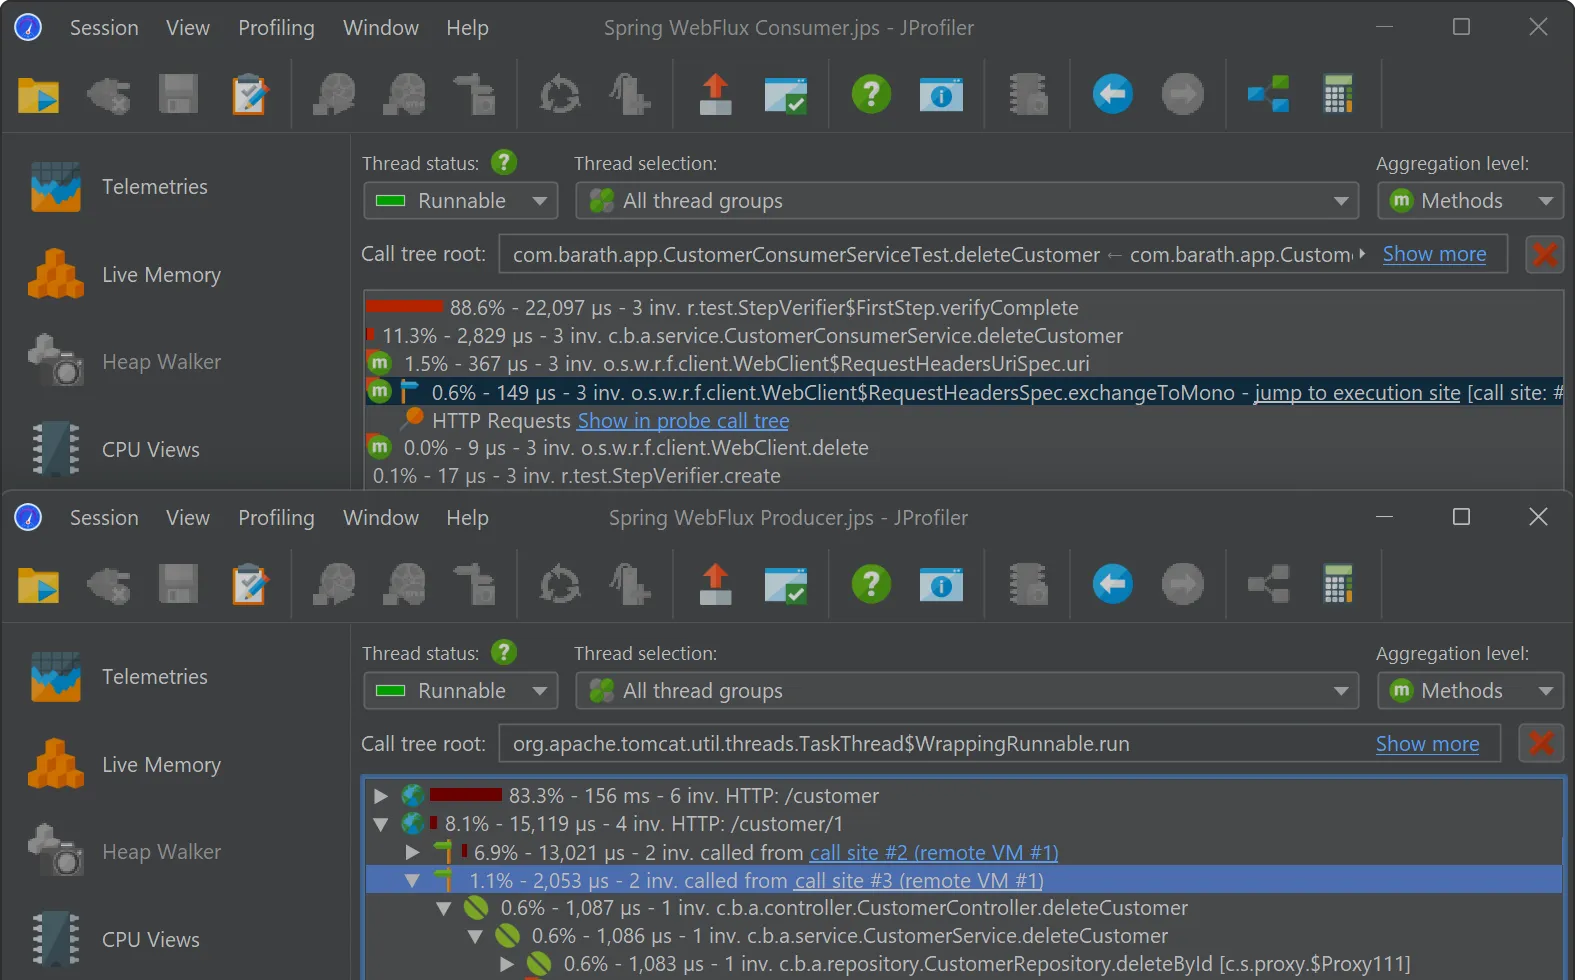Collapse the HTTP: /customer/1 tree node
This screenshot has height=980, width=1575.
[381, 825]
